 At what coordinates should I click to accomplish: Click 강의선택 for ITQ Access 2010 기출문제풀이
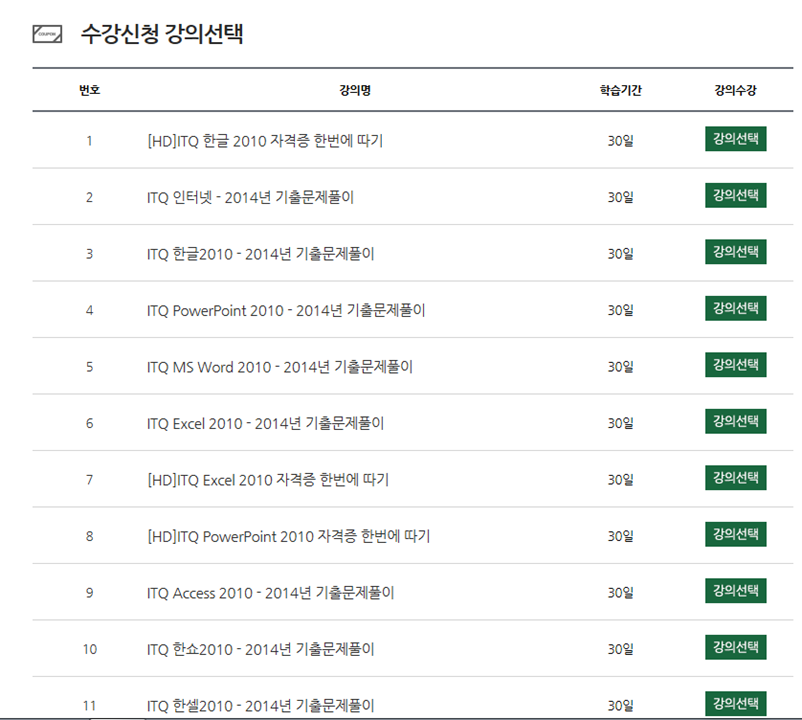tap(735, 591)
